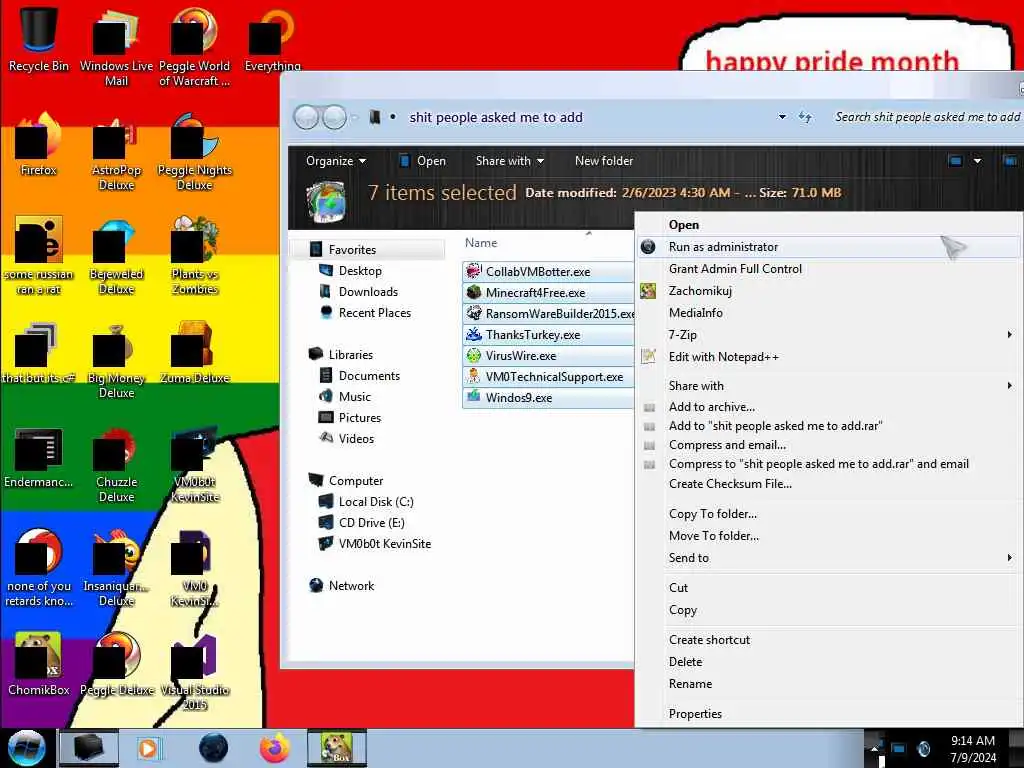Expand the address bar history dropdown arrow
The width and height of the screenshot is (1024, 768).
[x=782, y=118]
